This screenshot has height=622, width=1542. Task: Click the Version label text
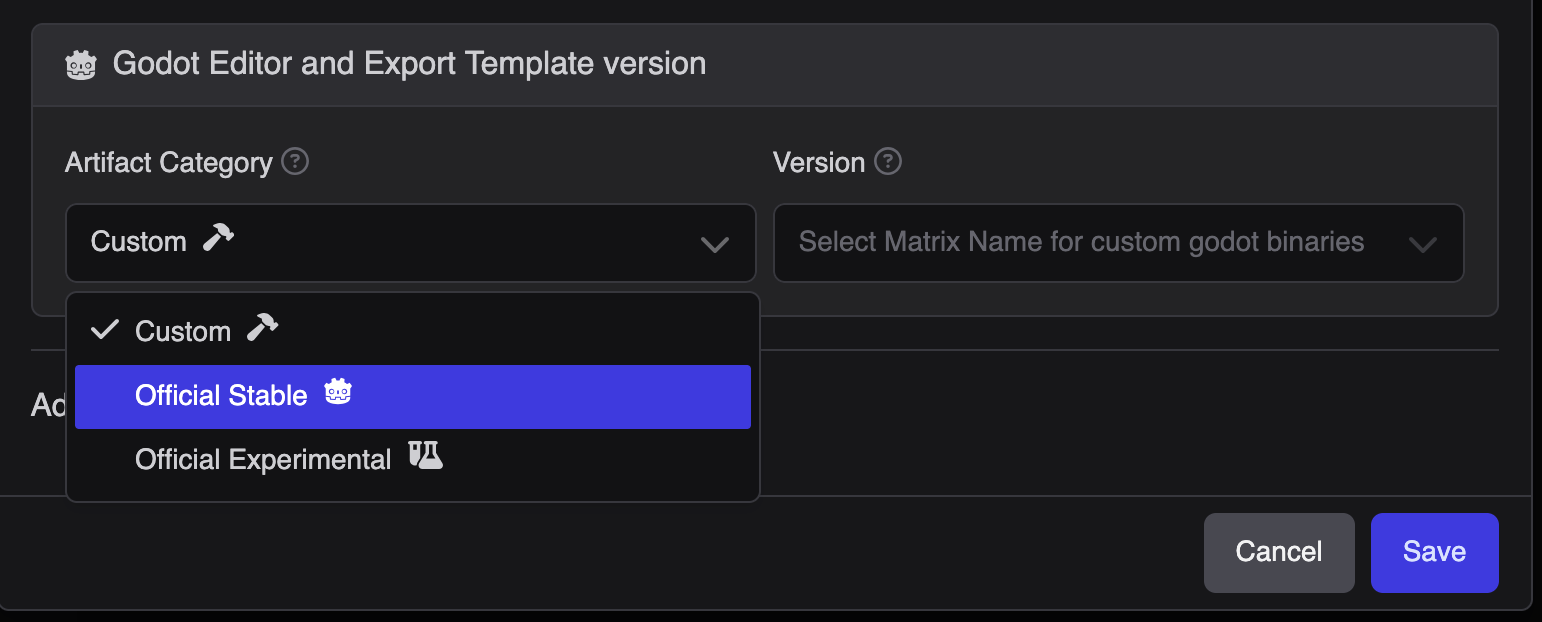pyautogui.click(x=819, y=163)
